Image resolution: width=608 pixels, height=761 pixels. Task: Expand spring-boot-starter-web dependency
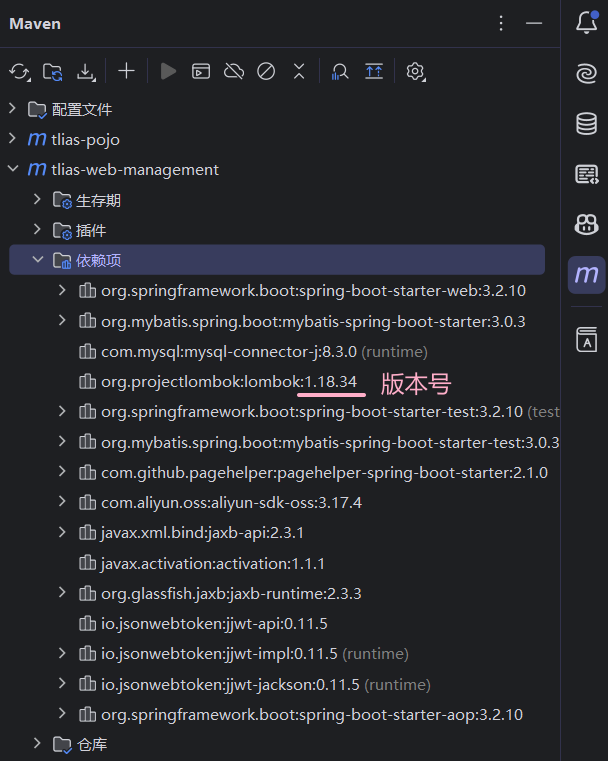pos(62,291)
